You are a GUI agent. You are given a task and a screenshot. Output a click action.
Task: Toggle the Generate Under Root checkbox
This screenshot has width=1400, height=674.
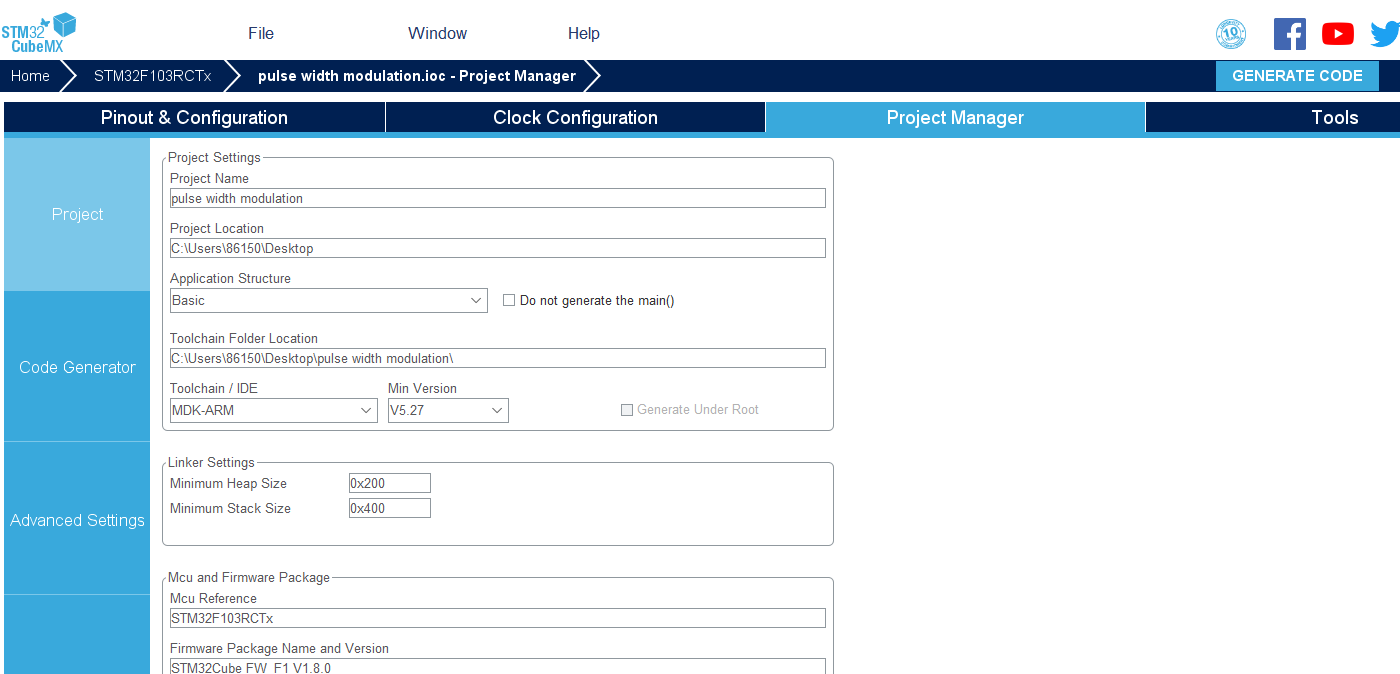pyautogui.click(x=627, y=410)
